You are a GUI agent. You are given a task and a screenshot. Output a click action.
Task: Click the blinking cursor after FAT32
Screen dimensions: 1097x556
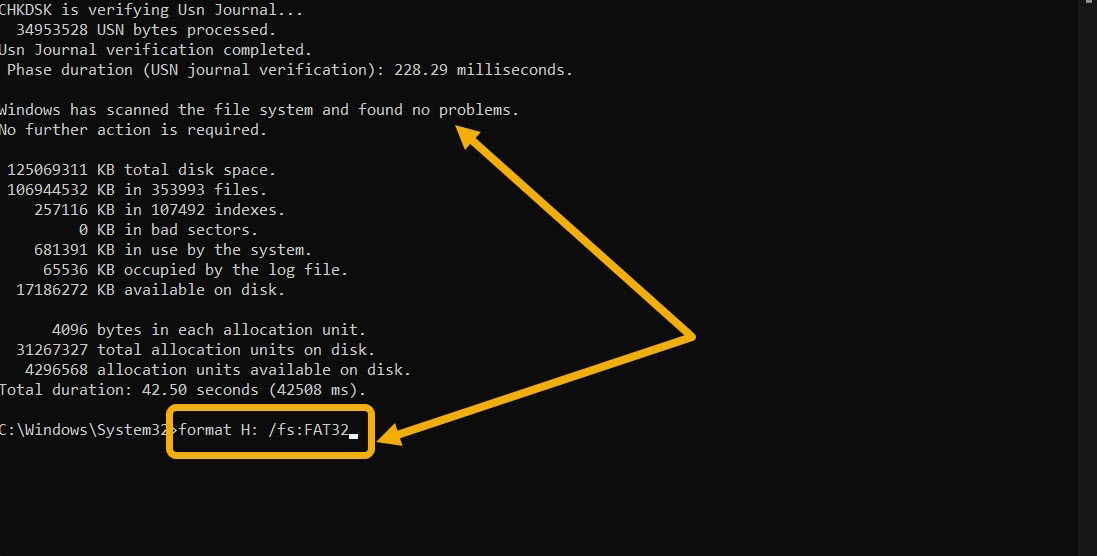353,436
